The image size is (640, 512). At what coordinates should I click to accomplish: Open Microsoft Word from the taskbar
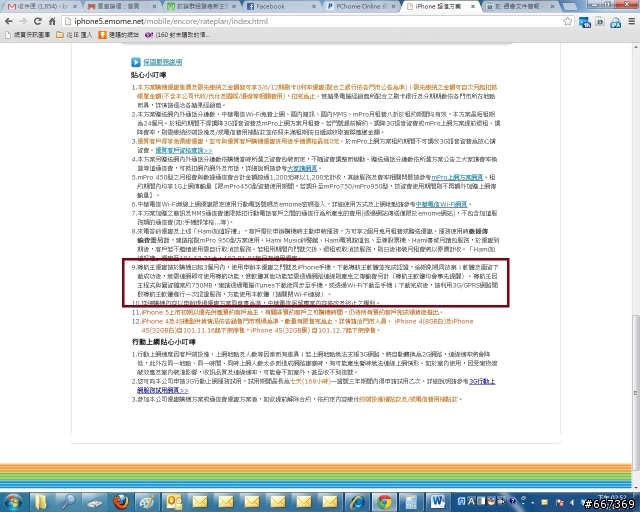(438, 502)
